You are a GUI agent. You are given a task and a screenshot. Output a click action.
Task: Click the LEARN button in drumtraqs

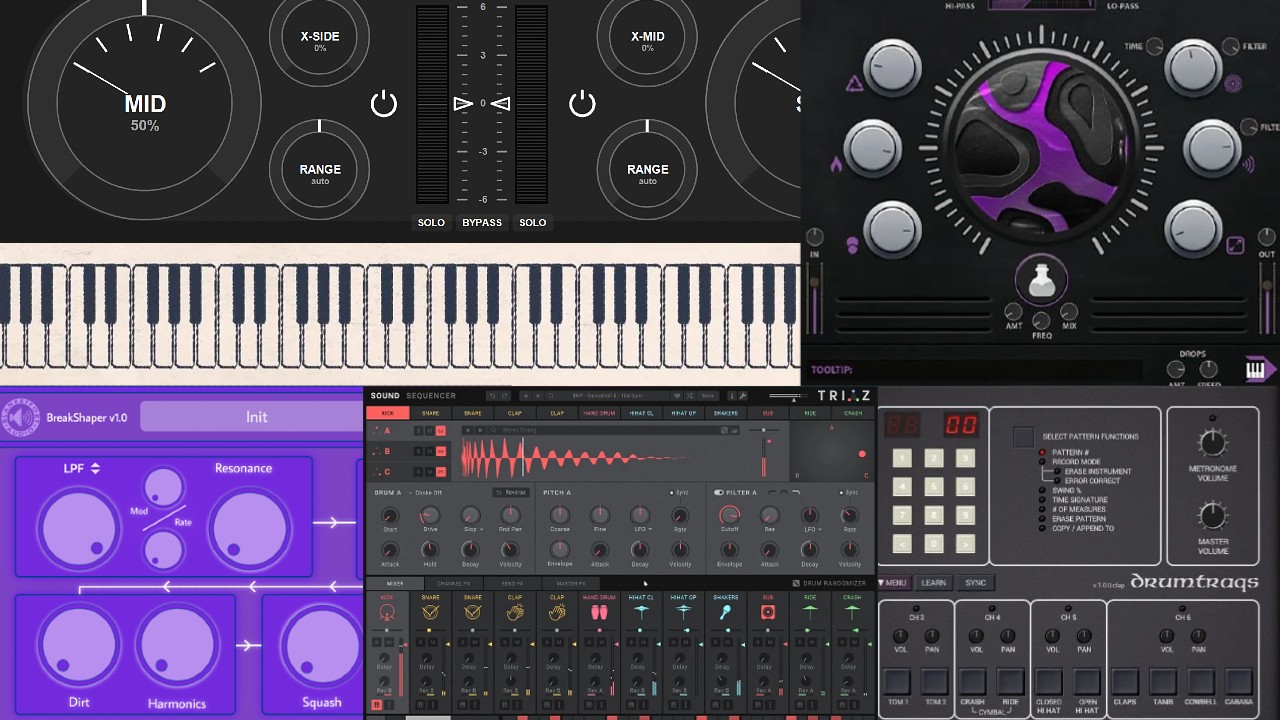pos(934,583)
